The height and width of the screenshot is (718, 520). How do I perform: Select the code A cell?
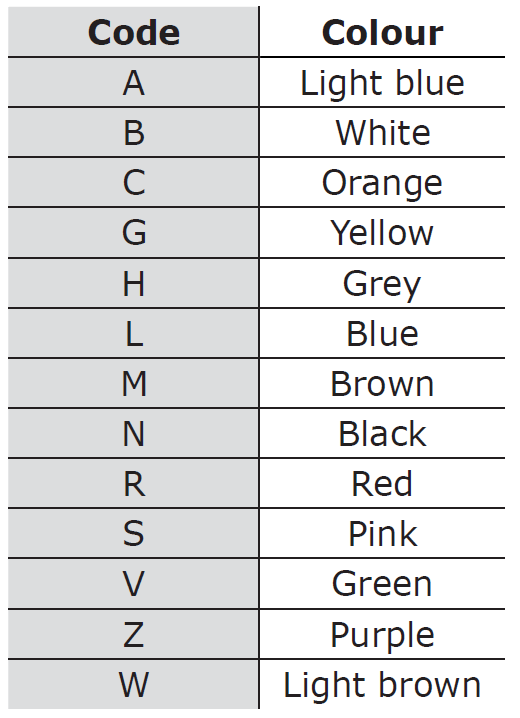pos(133,82)
